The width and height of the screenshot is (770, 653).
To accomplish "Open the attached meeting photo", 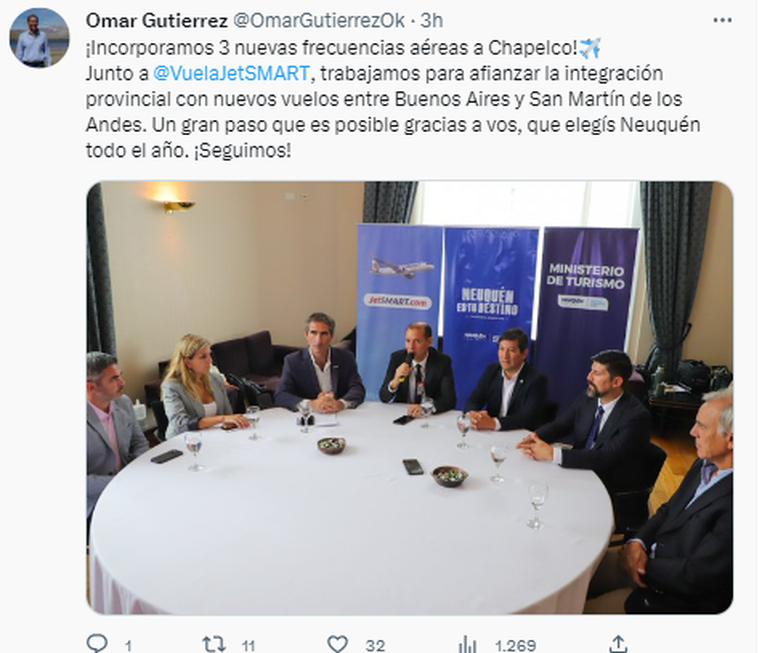I will (x=410, y=398).
